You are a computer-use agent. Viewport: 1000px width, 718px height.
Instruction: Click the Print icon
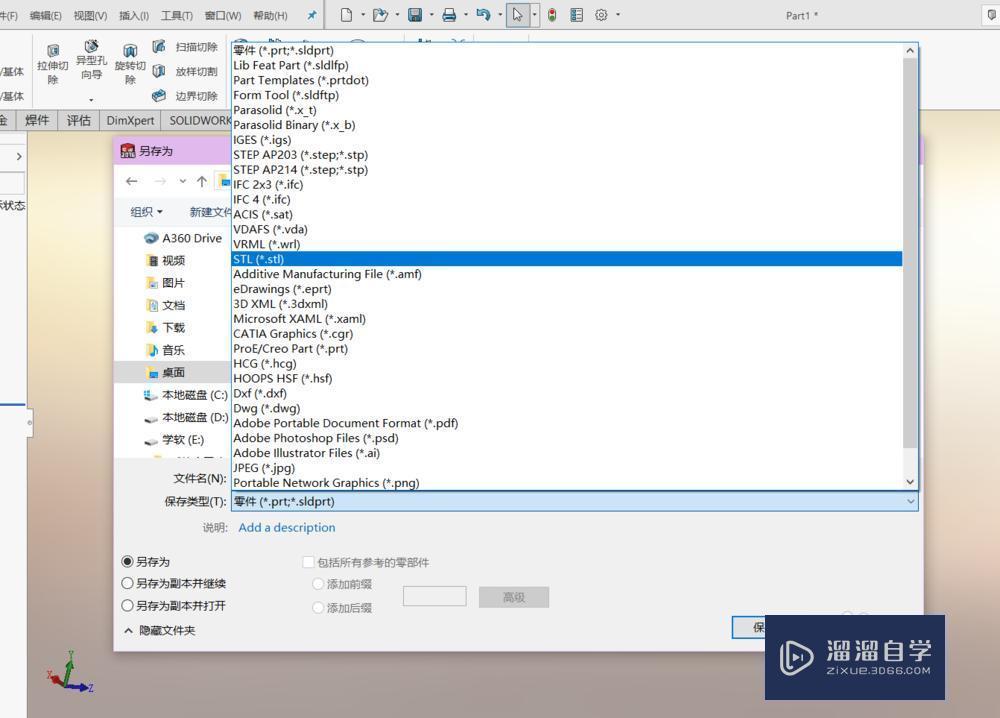coord(449,15)
